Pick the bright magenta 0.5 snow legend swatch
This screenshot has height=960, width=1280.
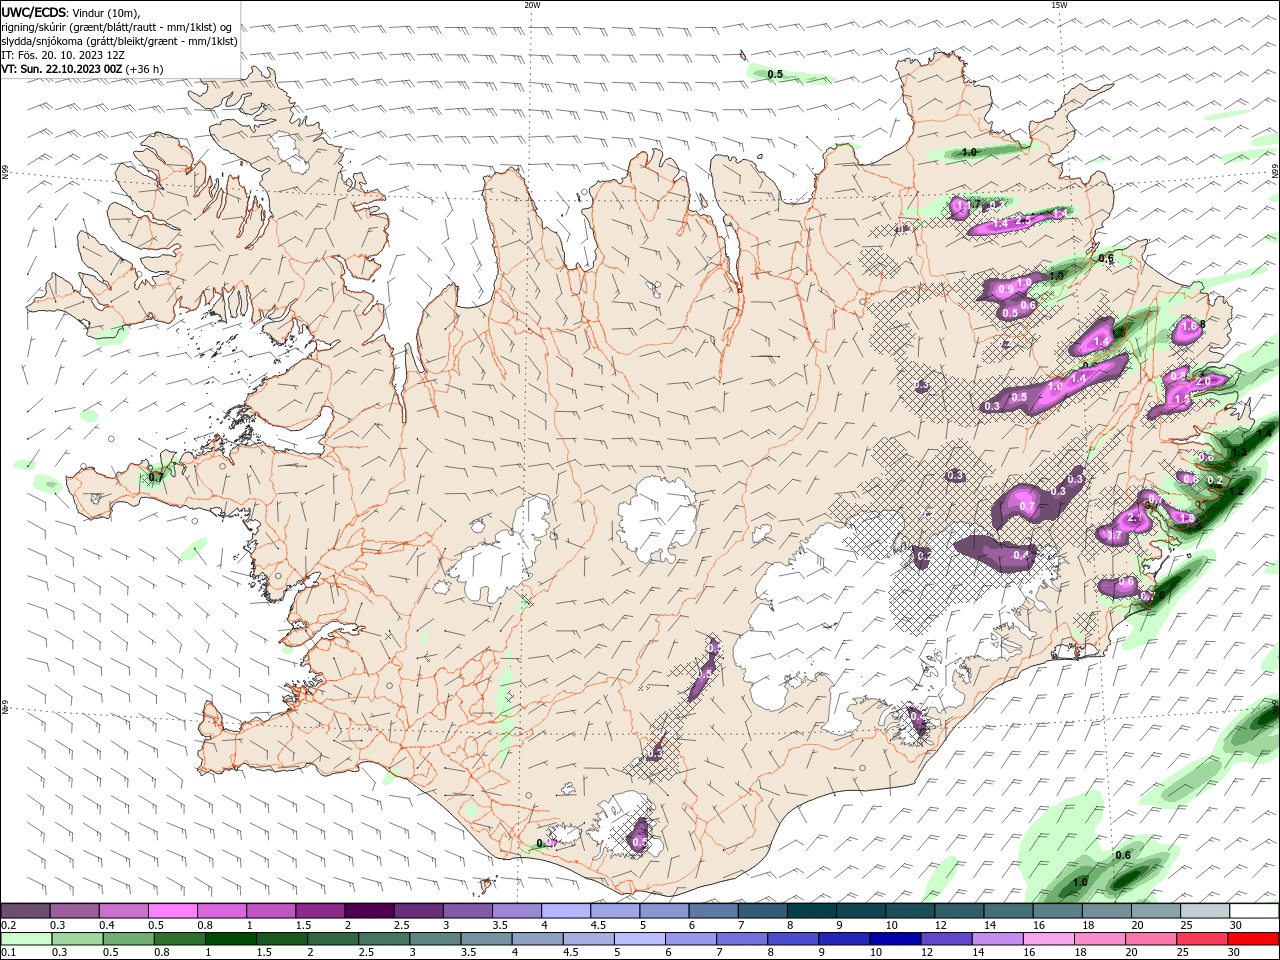[173, 910]
